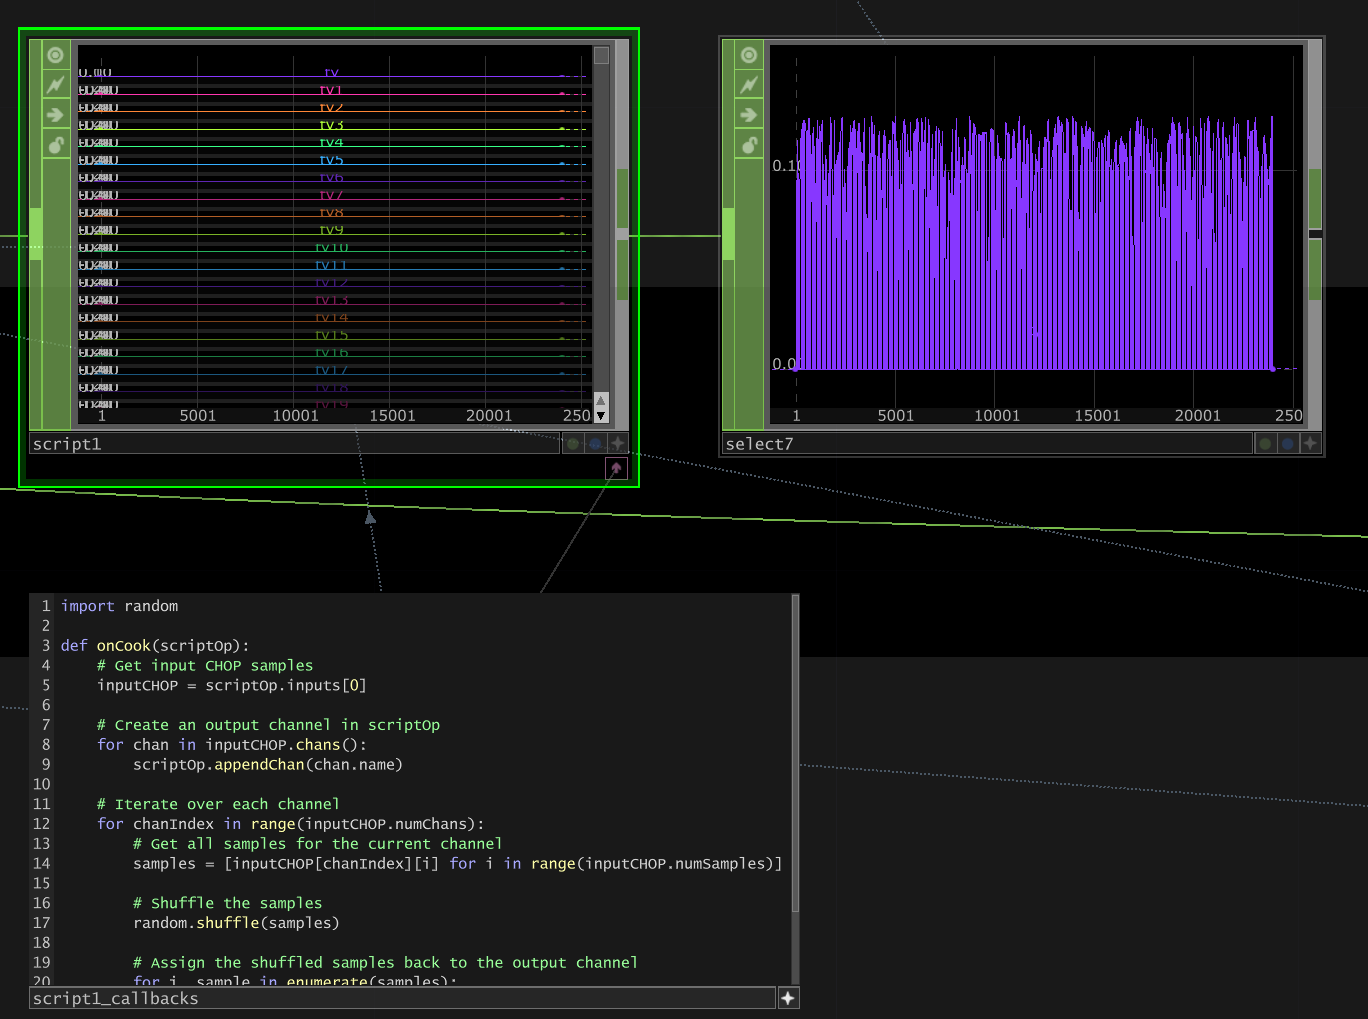The height and width of the screenshot is (1019, 1368).
Task: Click the green display flag dot on script1
Action: 573,444
